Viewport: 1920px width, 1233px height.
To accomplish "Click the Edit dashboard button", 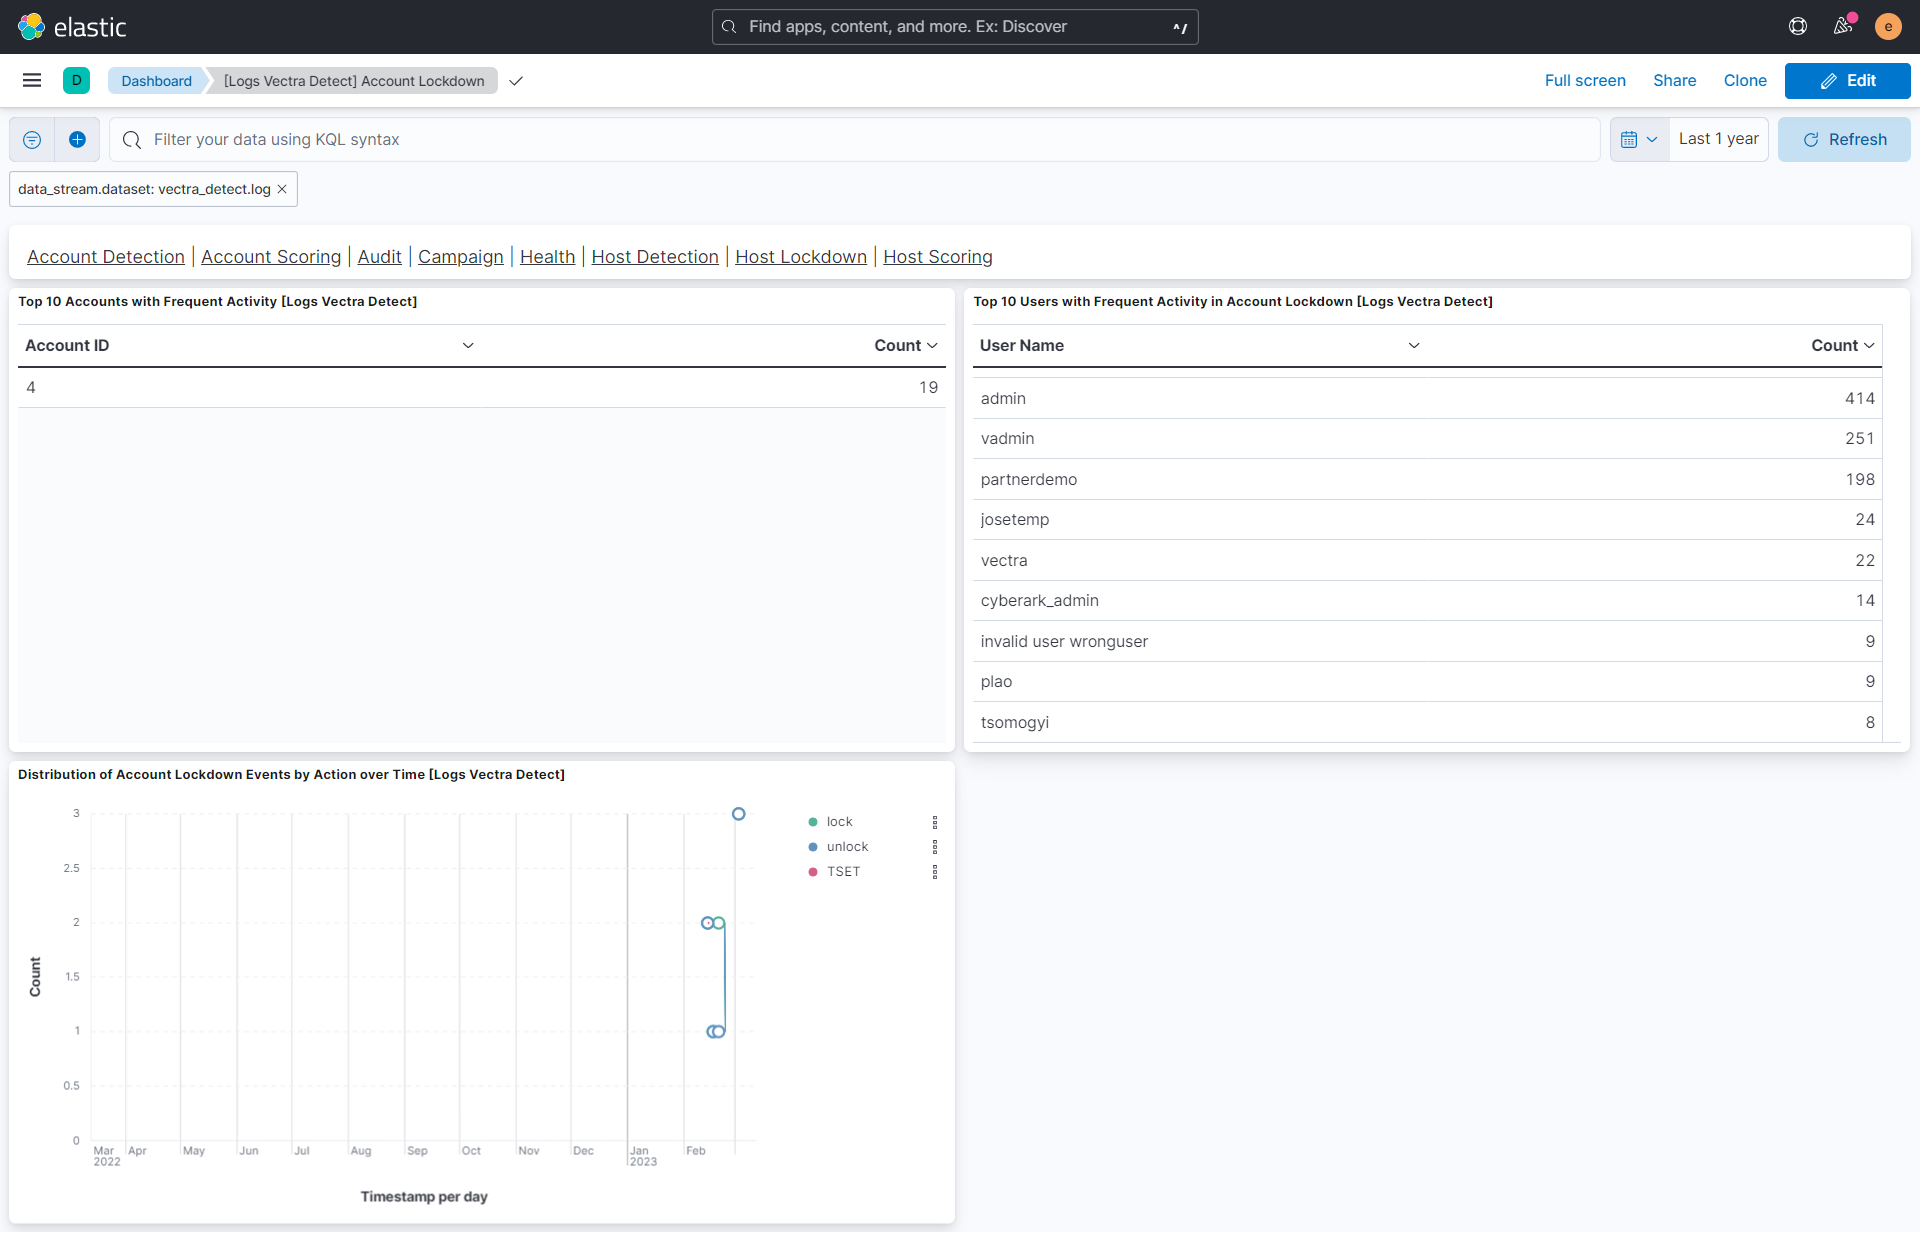I will point(1847,81).
